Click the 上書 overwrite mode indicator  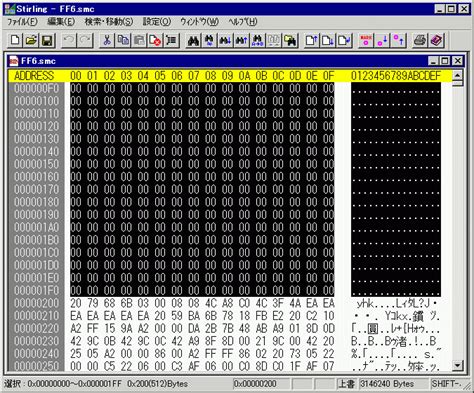(x=347, y=384)
